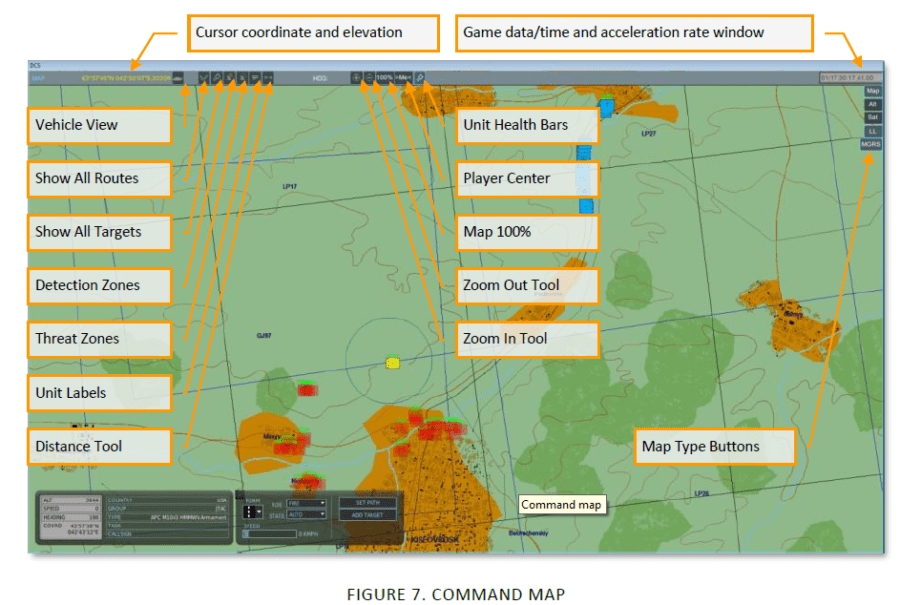Select the yellow player unit on map
900x605 pixels.
tap(393, 363)
